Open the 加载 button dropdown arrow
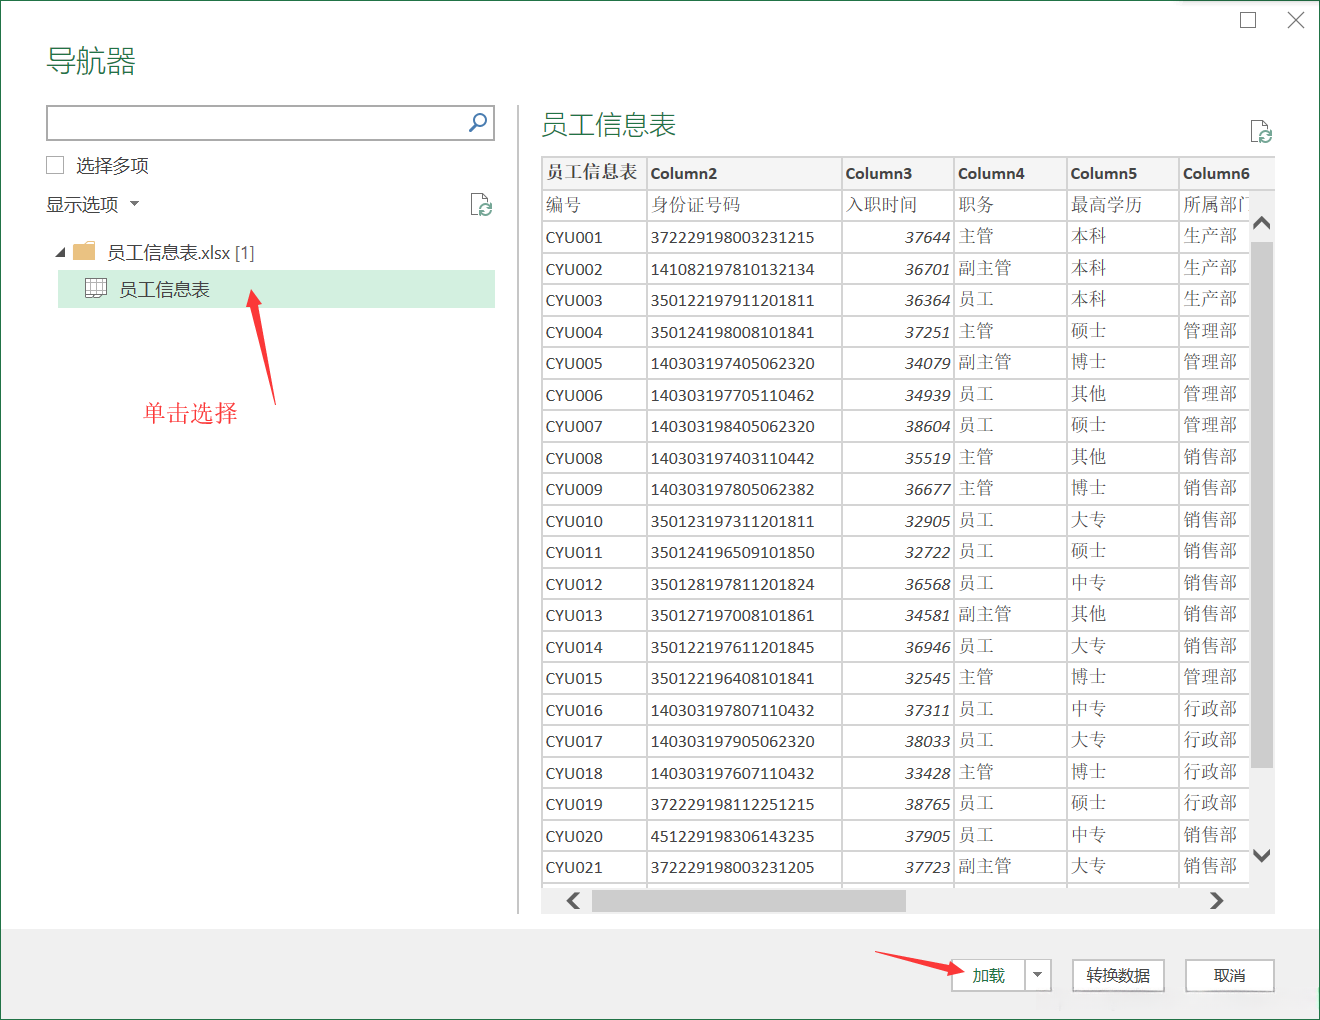 coord(1038,975)
